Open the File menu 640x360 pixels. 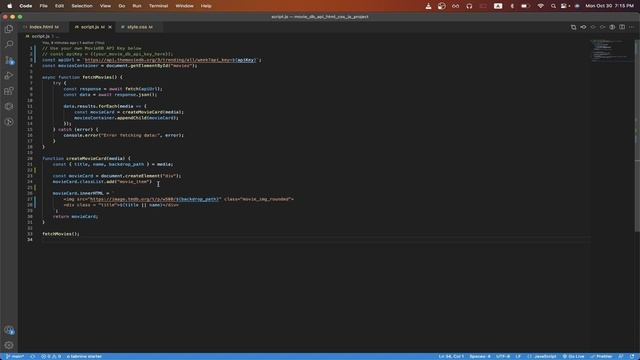coord(43,6)
